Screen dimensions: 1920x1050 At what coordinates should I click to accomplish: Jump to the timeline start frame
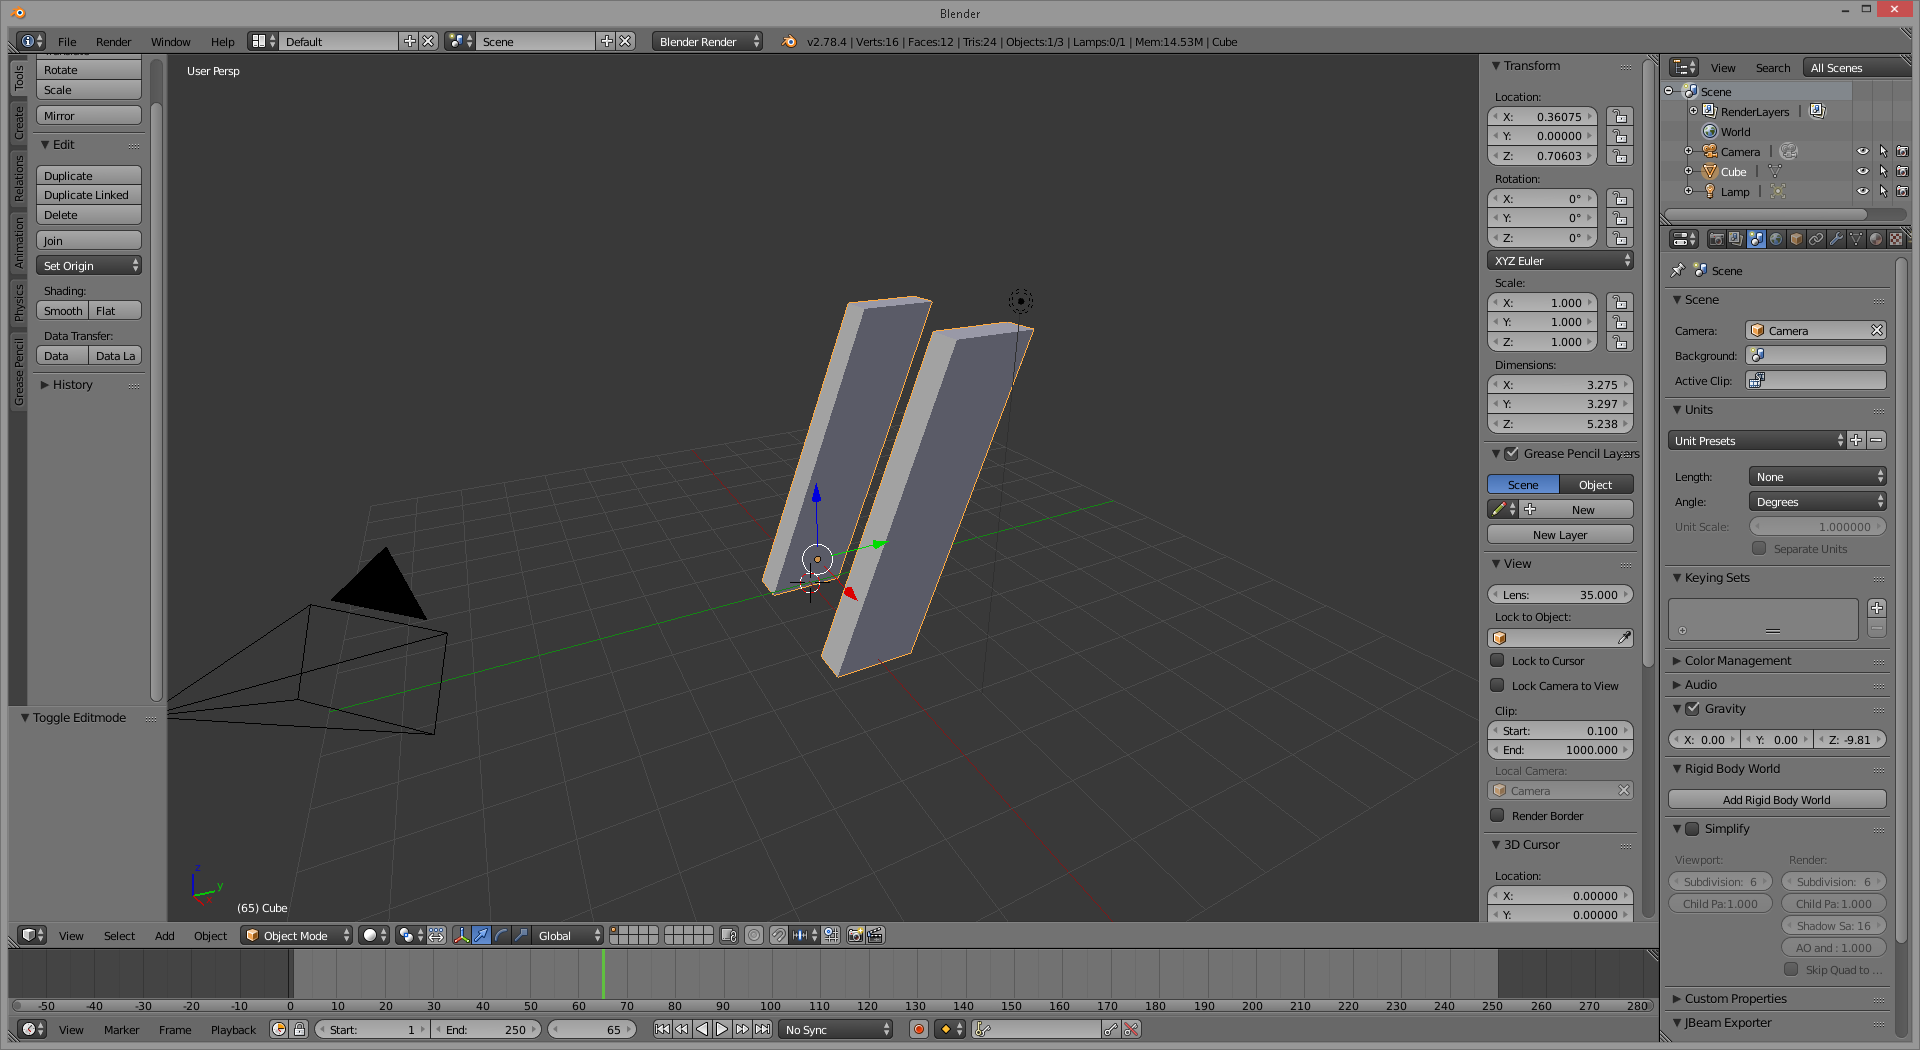pos(662,1029)
